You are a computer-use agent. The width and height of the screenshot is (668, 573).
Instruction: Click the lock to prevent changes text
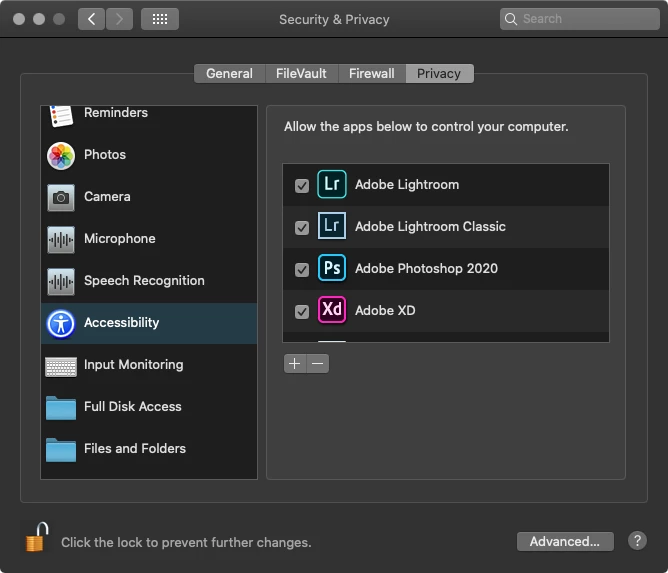(186, 542)
